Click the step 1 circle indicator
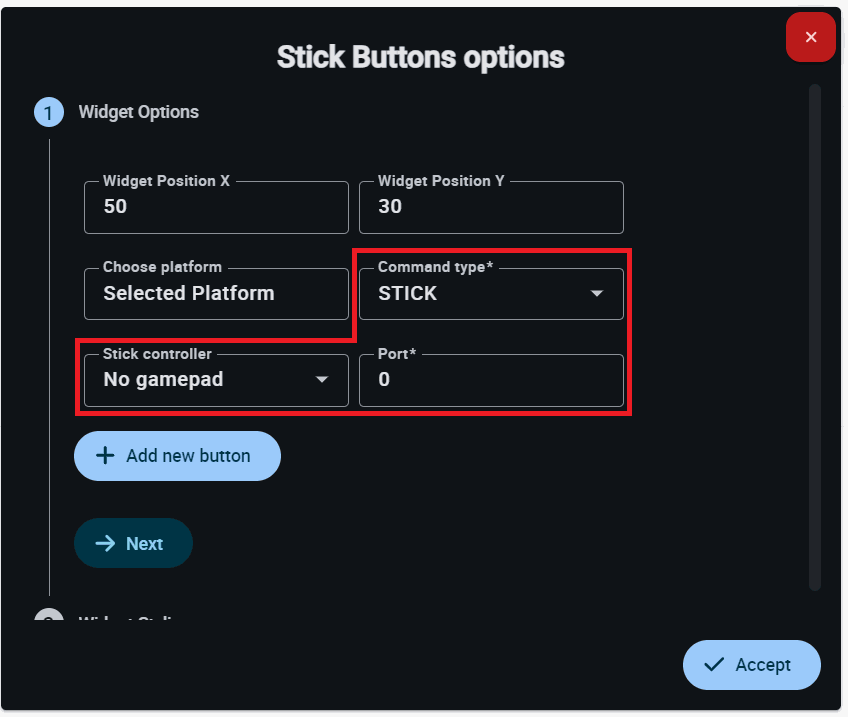848x717 pixels. click(x=48, y=112)
